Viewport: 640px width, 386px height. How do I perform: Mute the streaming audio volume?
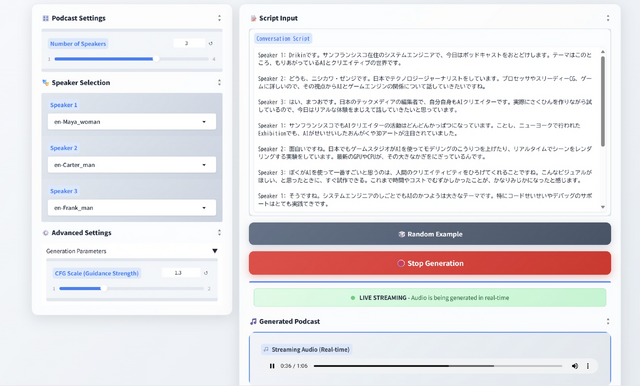575,366
